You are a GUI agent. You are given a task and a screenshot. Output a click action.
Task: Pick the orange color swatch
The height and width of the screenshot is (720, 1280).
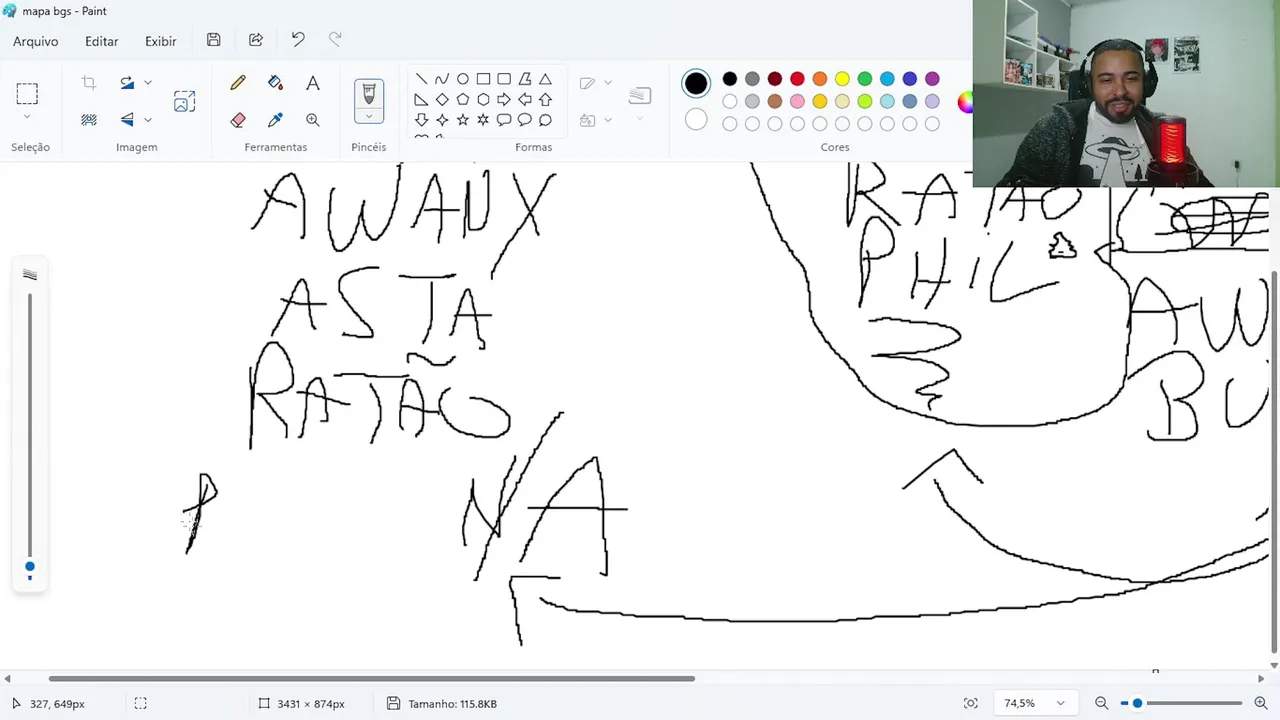tap(820, 79)
